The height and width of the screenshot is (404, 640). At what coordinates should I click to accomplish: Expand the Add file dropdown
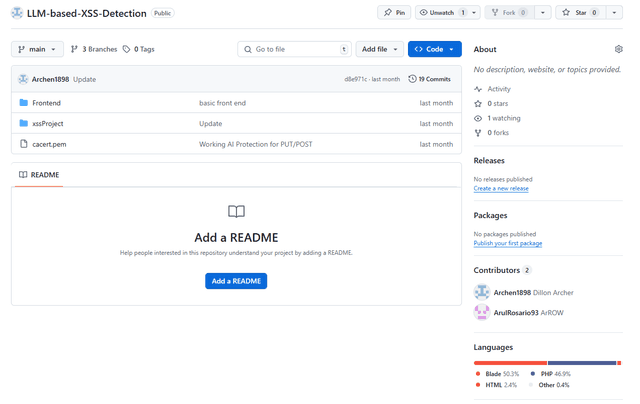(x=380, y=49)
